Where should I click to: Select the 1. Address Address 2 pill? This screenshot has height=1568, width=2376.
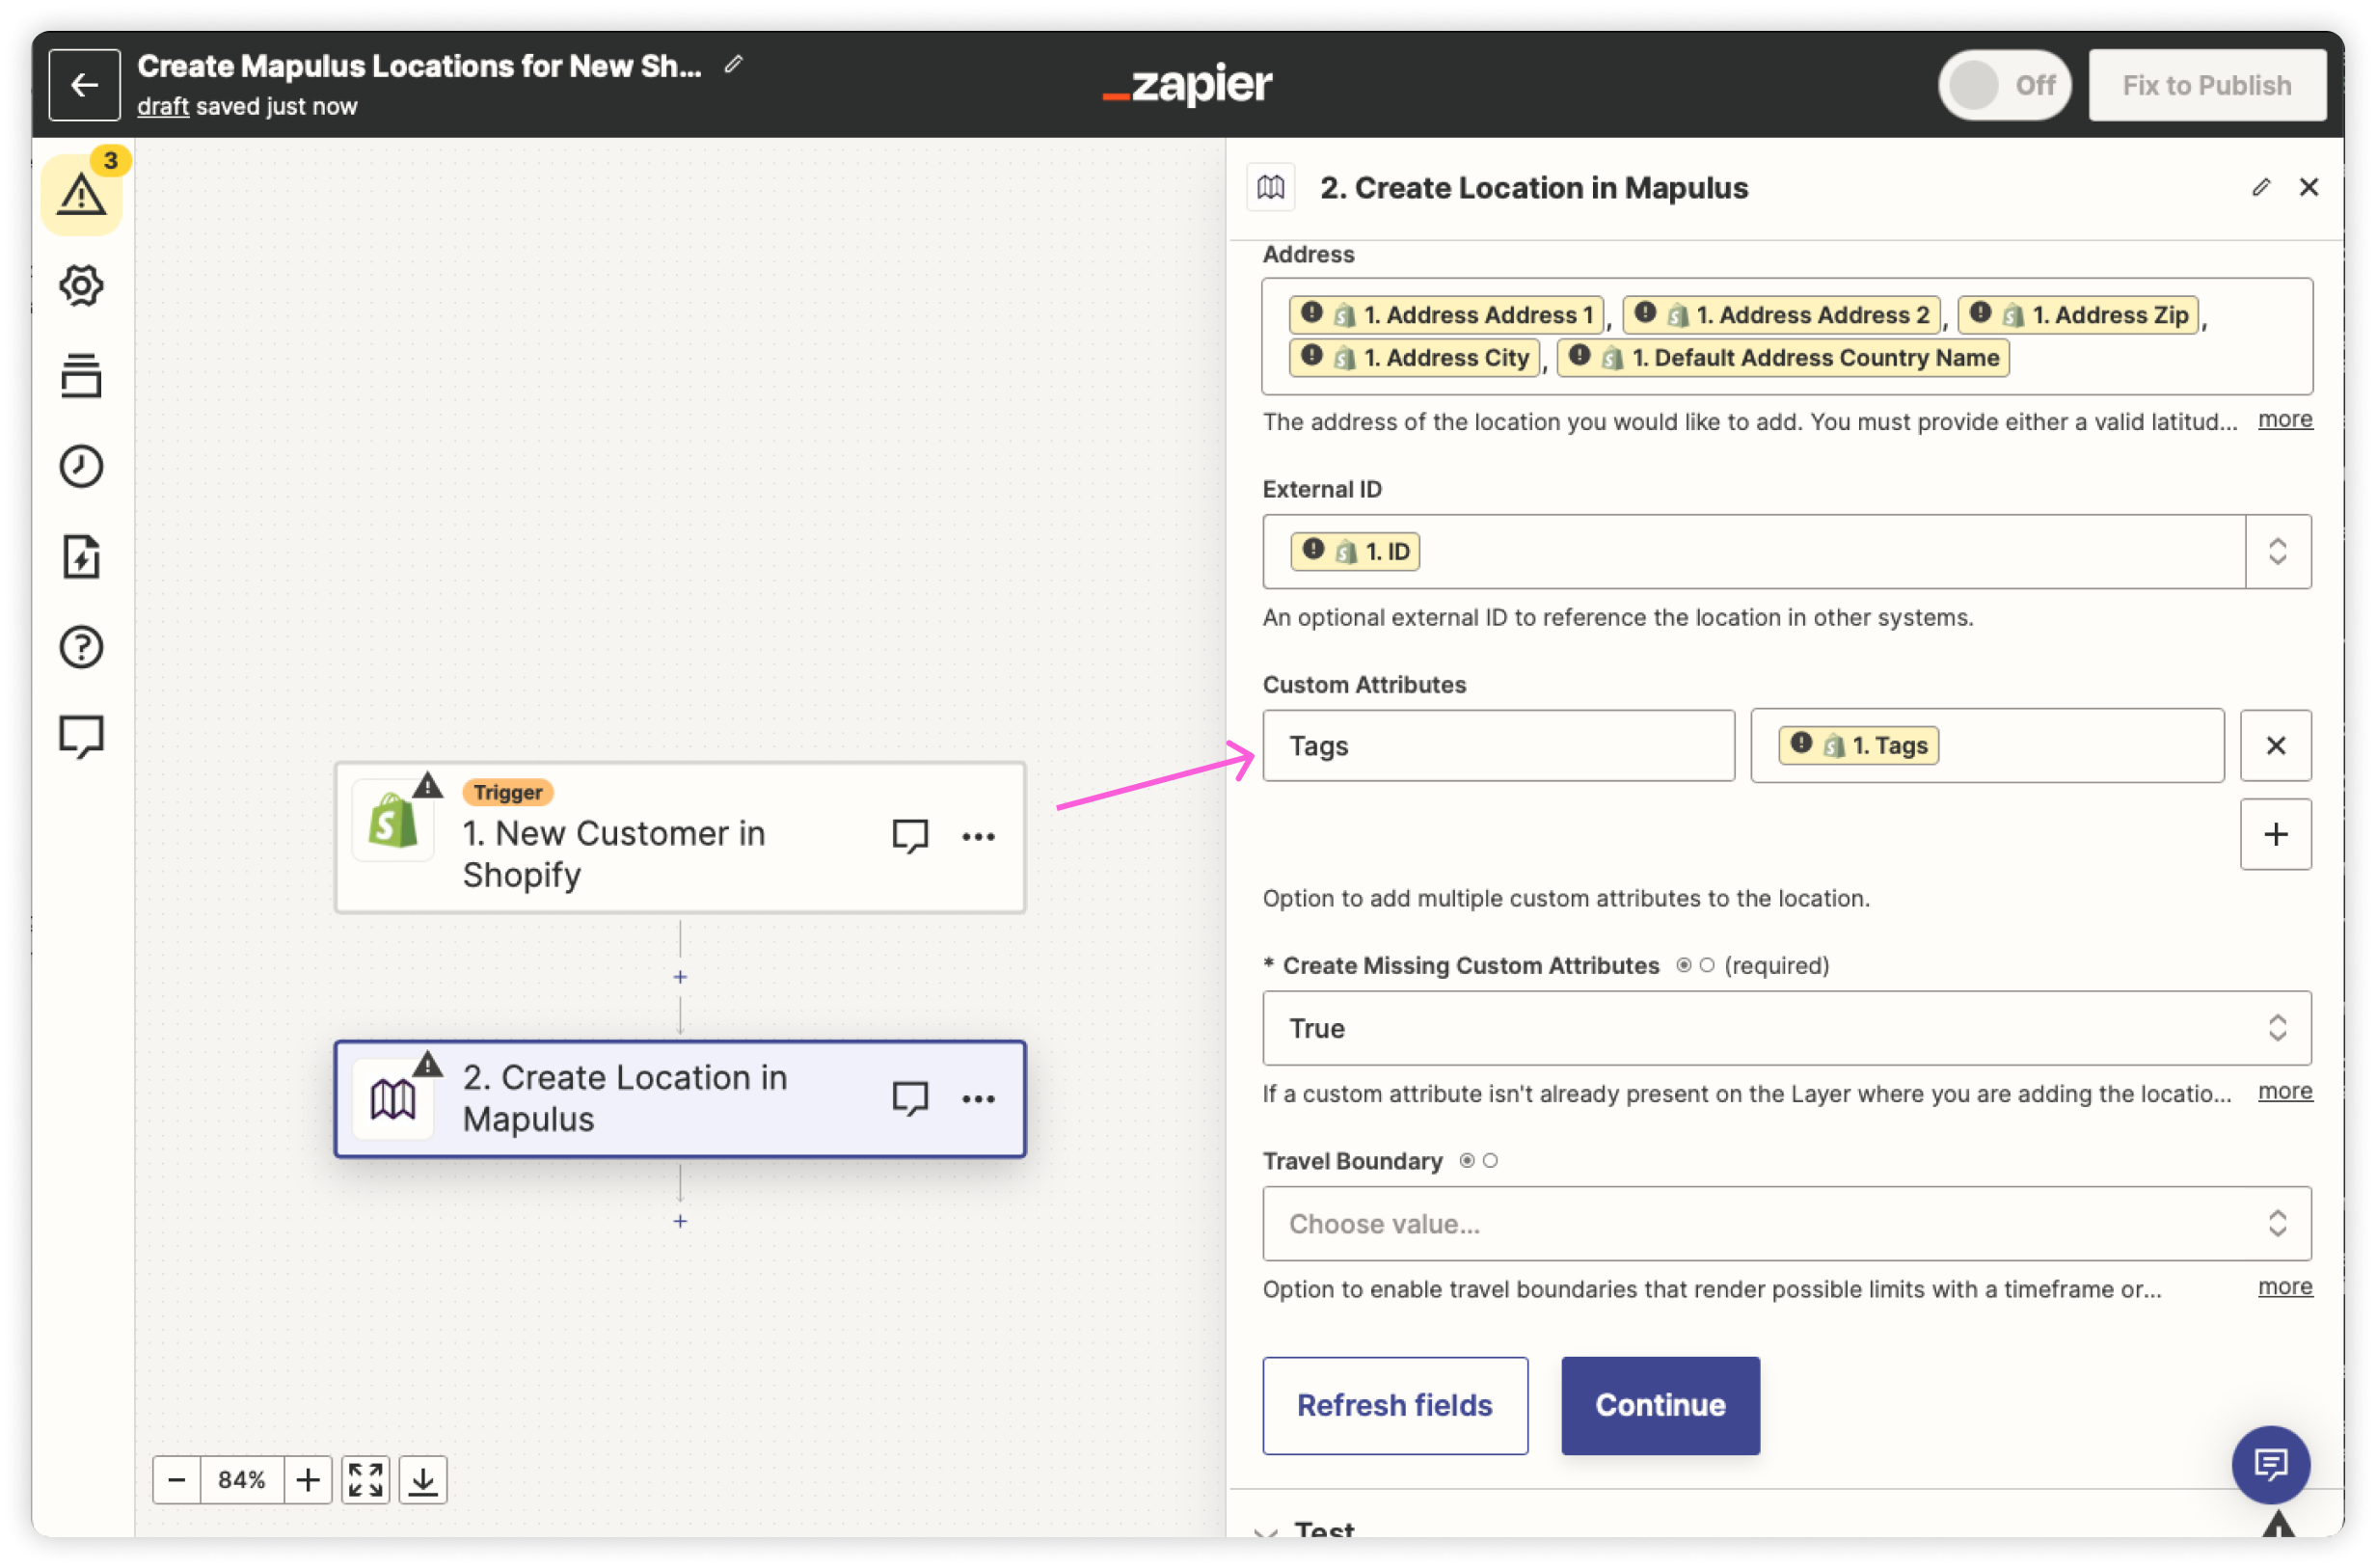click(x=1780, y=315)
